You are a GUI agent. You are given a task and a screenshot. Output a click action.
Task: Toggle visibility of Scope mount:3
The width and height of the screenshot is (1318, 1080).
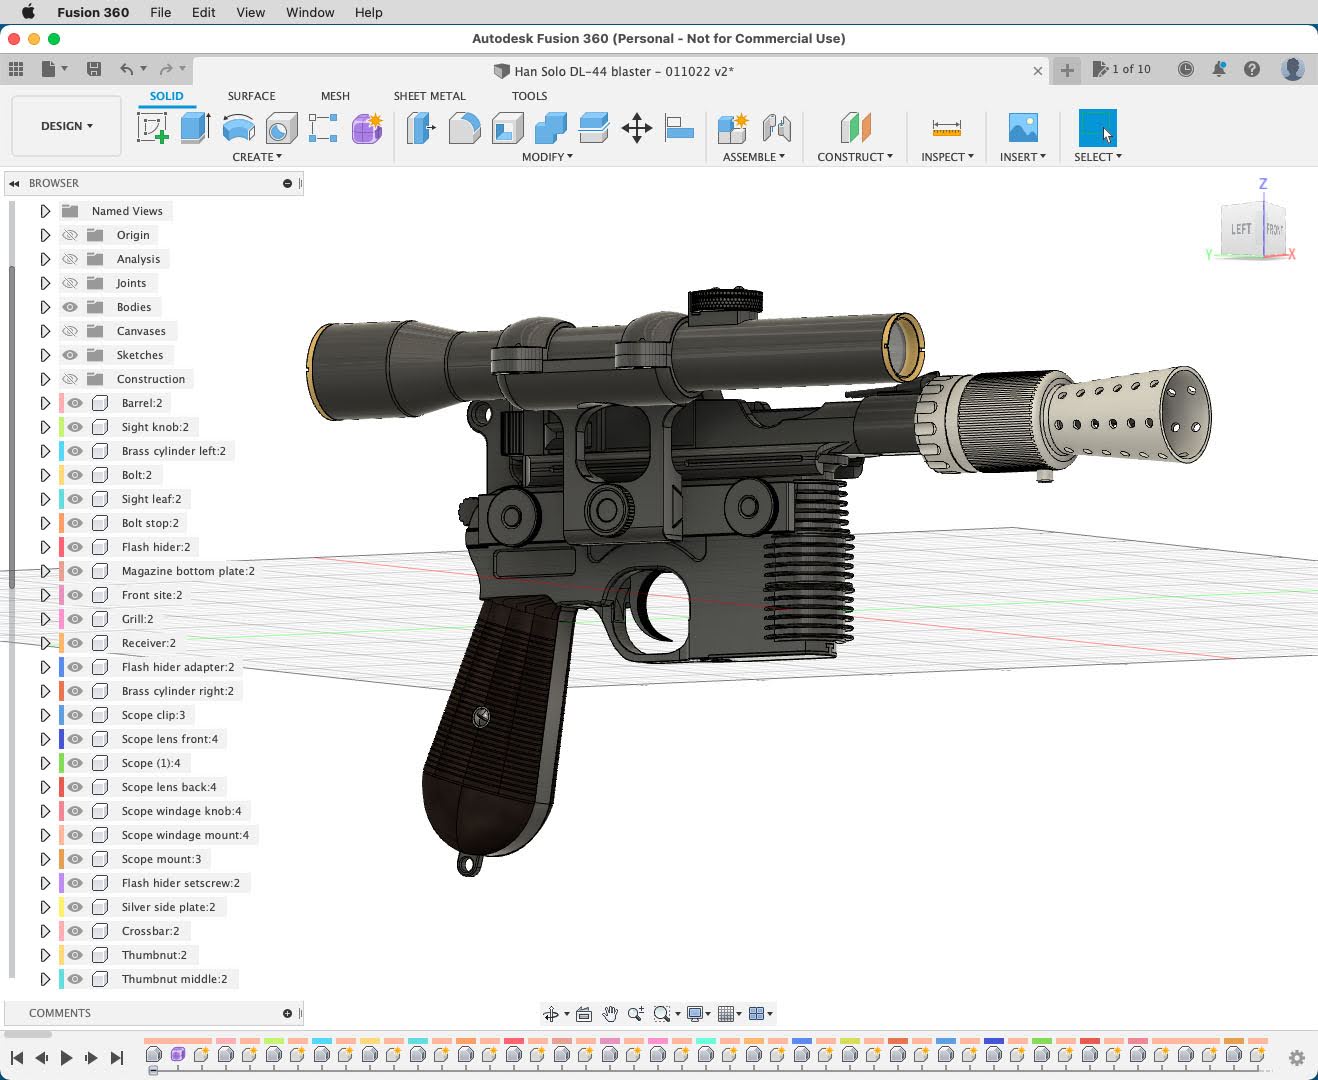(75, 859)
